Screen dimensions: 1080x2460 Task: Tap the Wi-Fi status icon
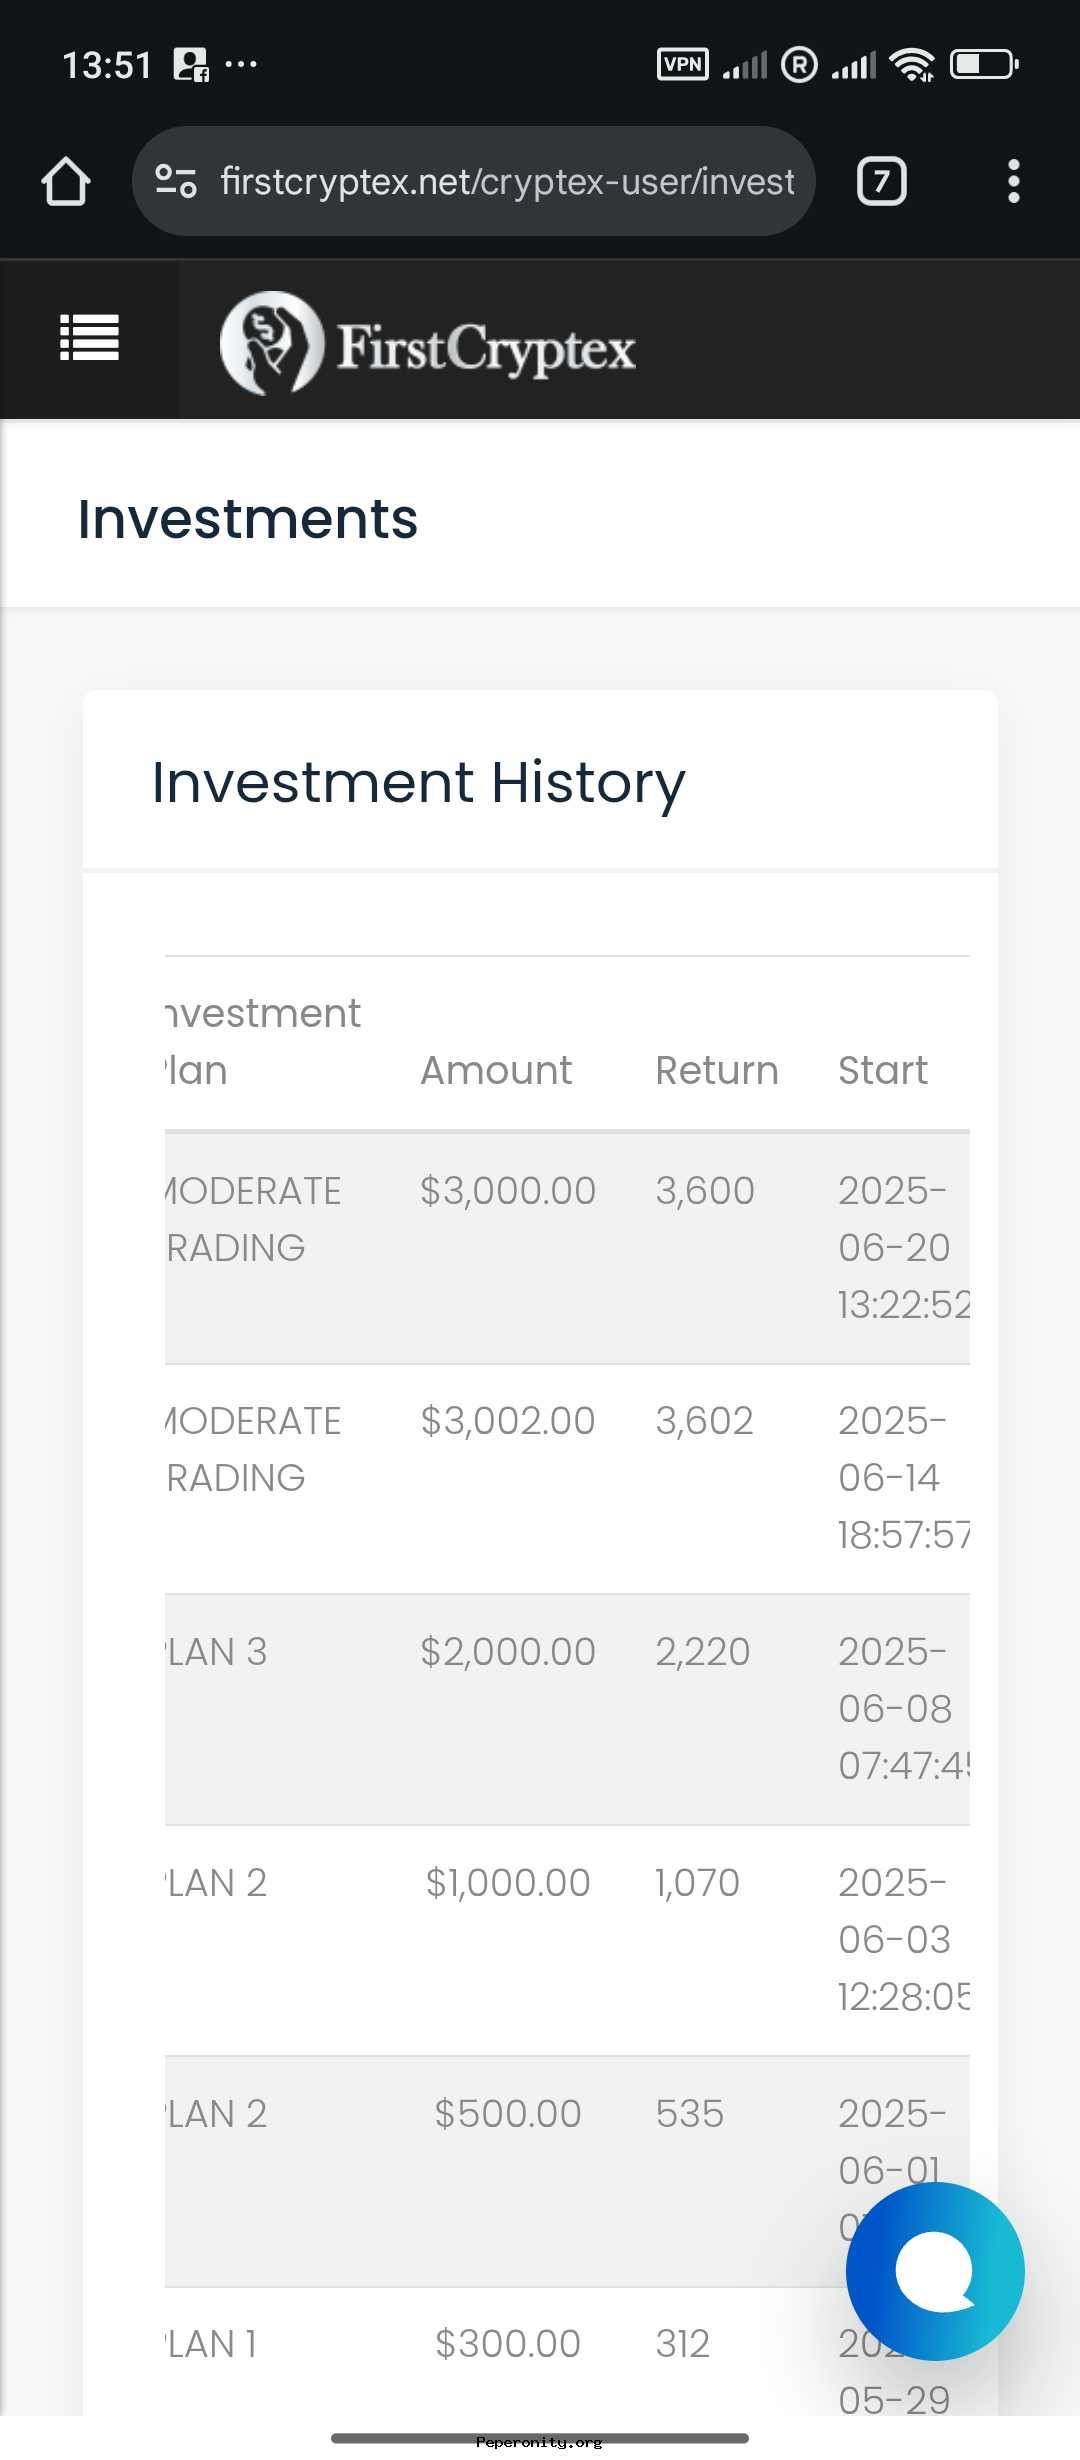pos(912,64)
